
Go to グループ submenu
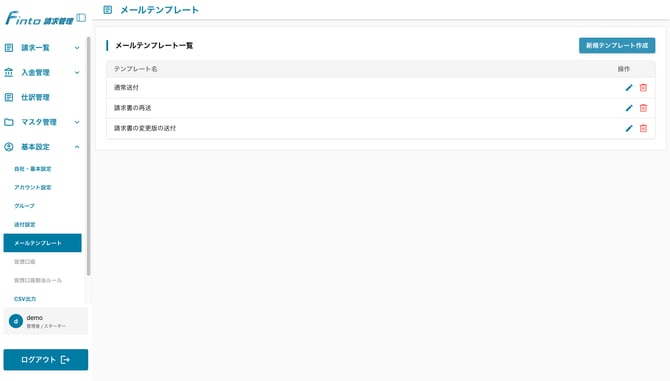pyautogui.click(x=24, y=206)
